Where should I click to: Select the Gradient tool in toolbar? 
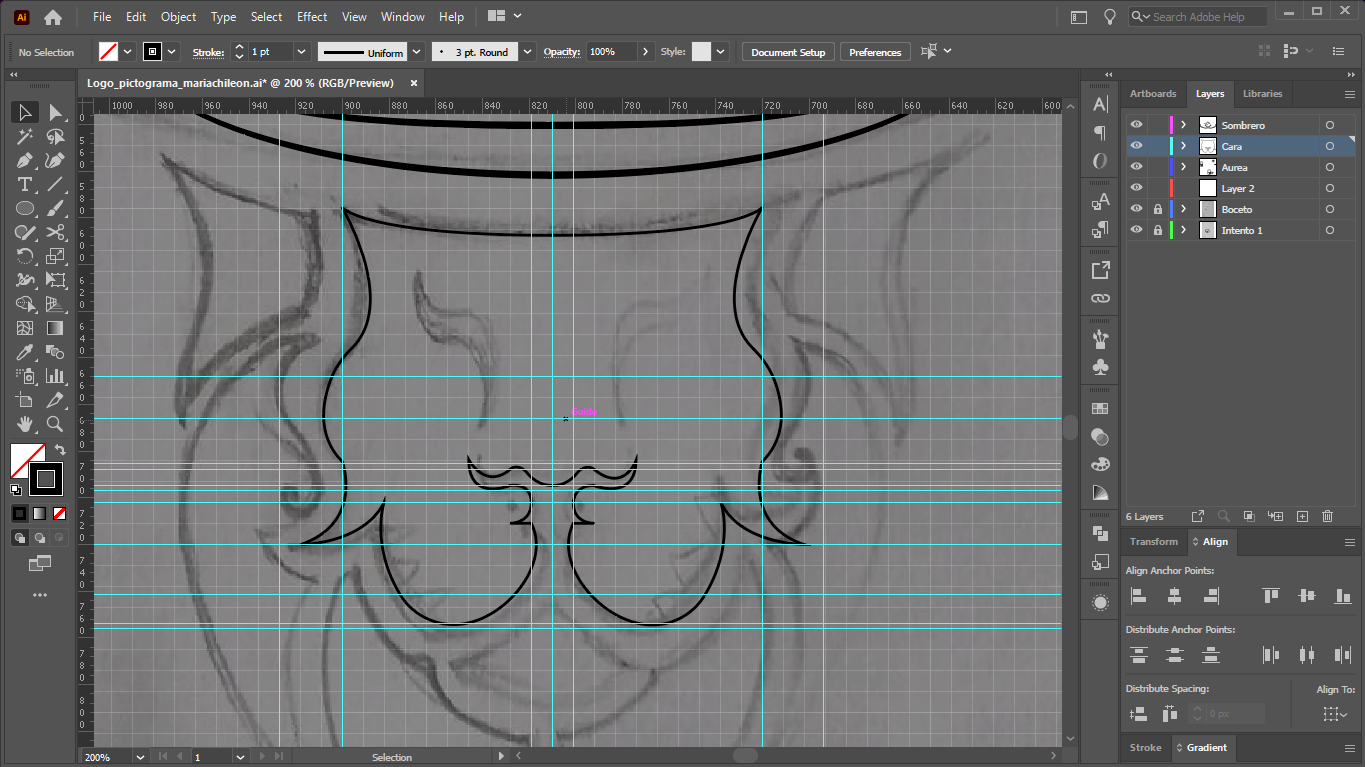click(56, 328)
